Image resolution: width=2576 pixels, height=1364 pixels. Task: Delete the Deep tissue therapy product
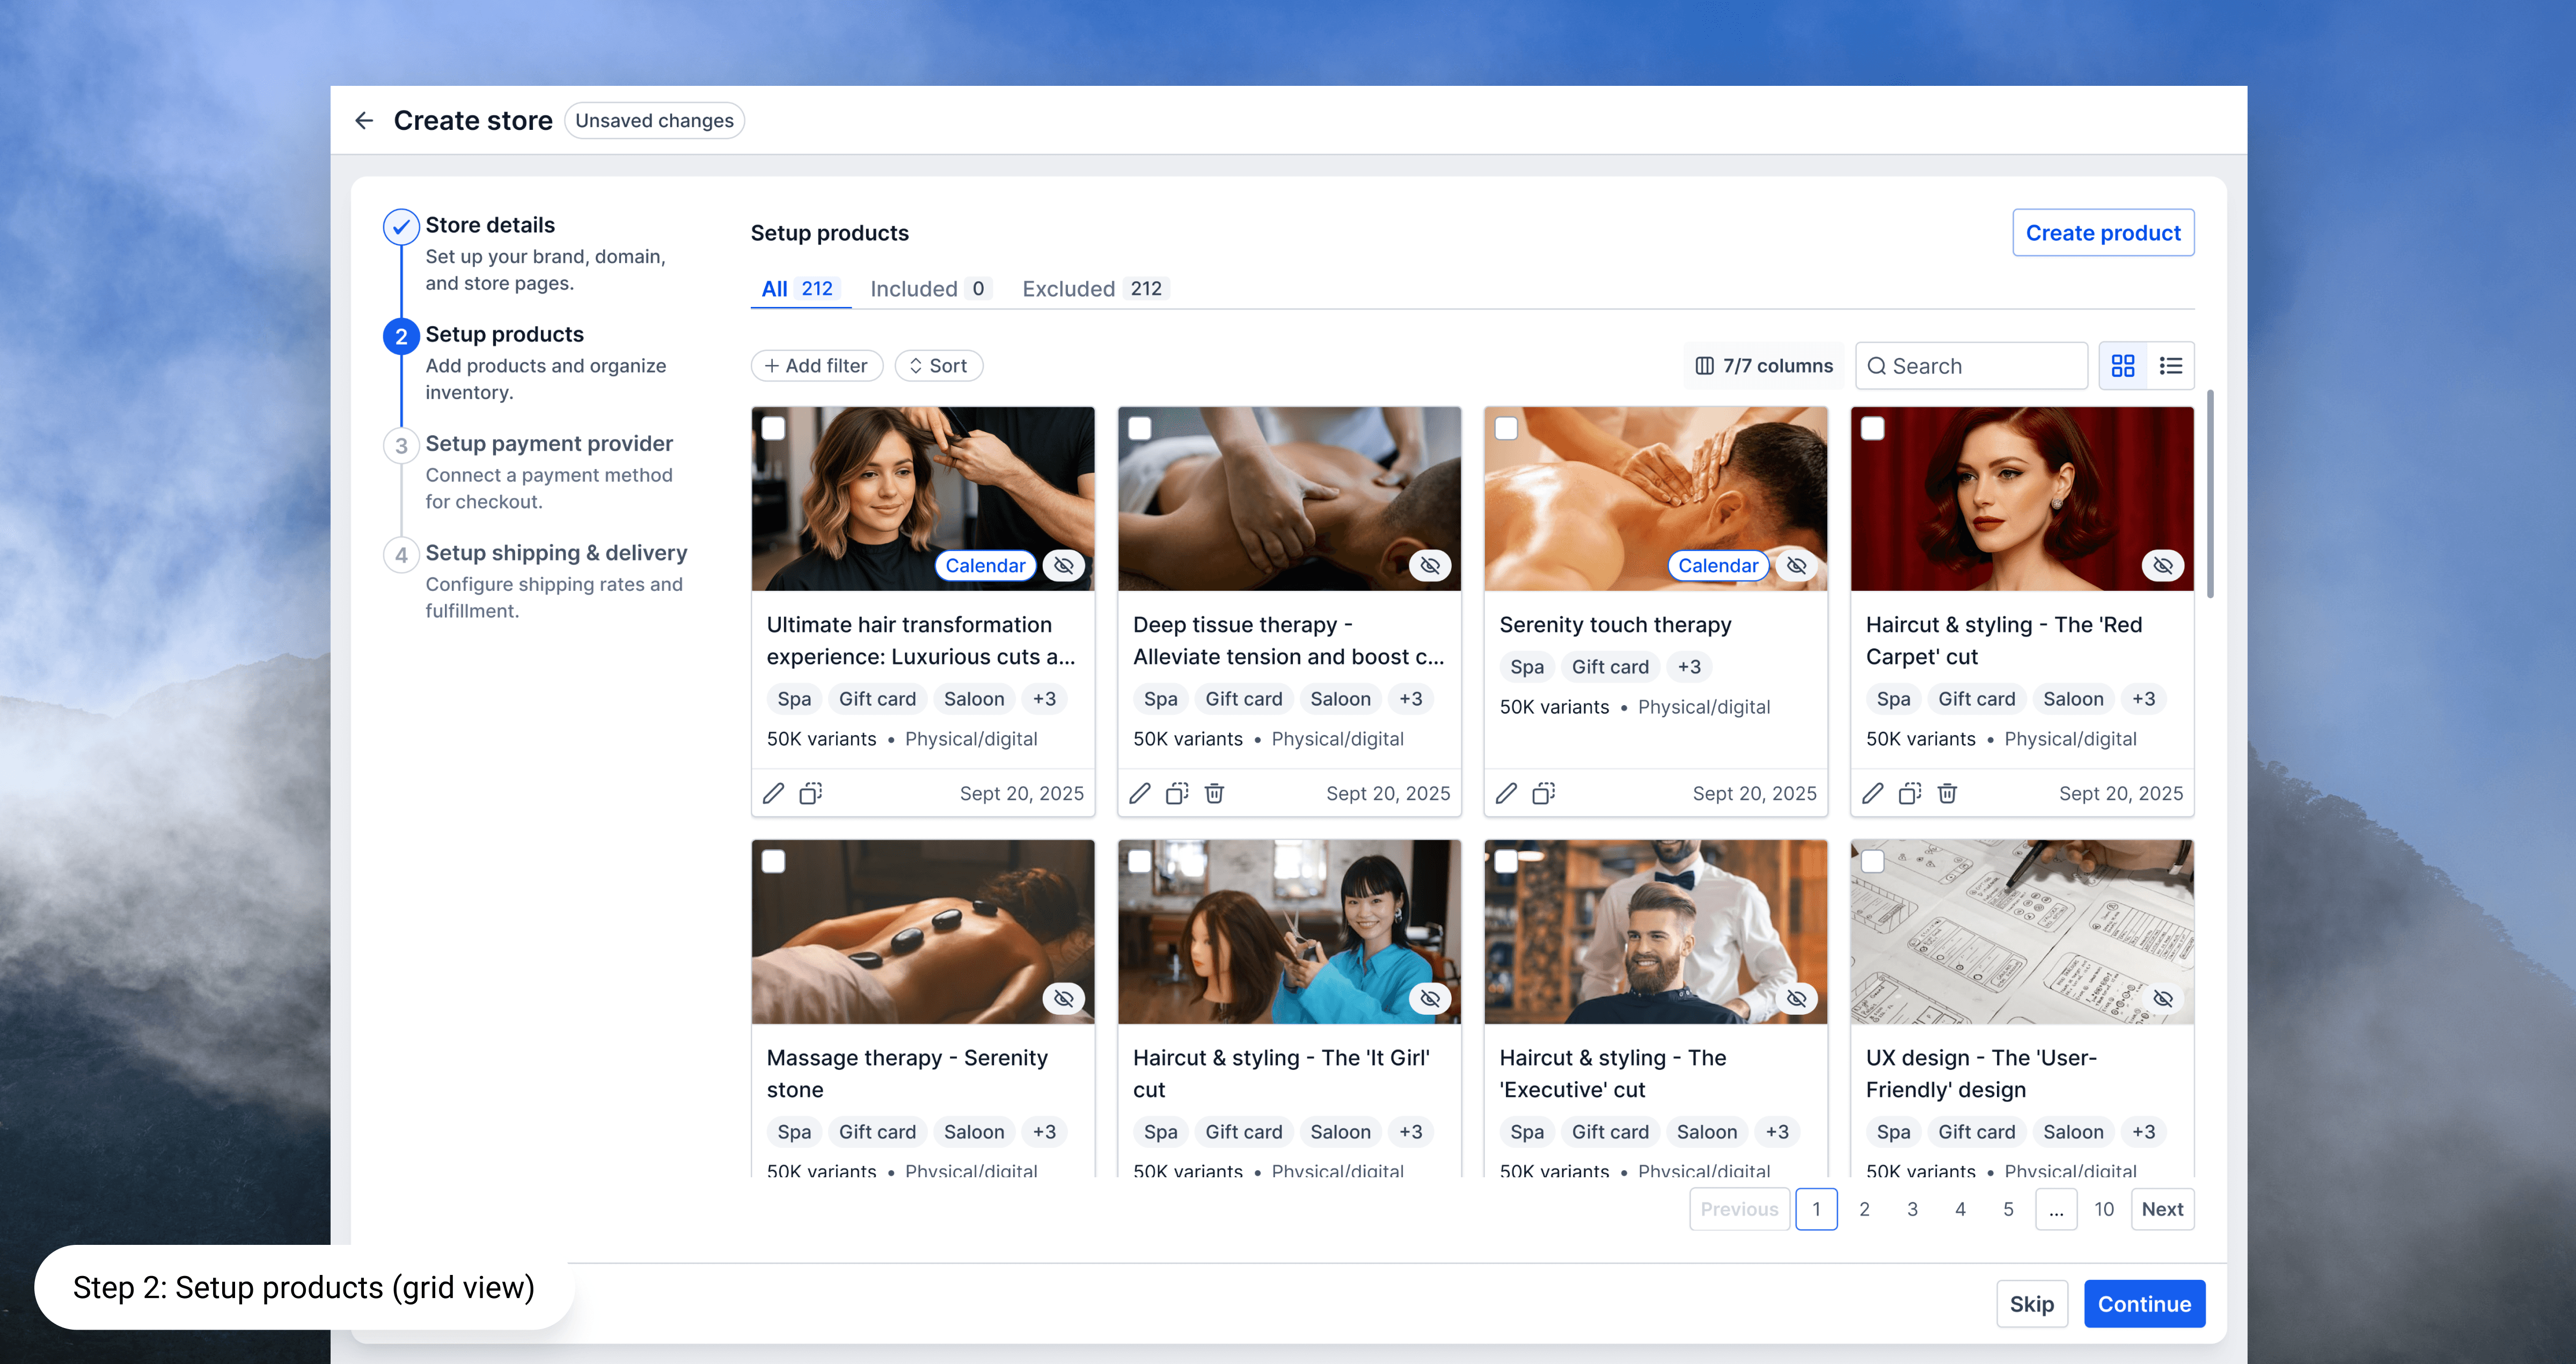1214,793
